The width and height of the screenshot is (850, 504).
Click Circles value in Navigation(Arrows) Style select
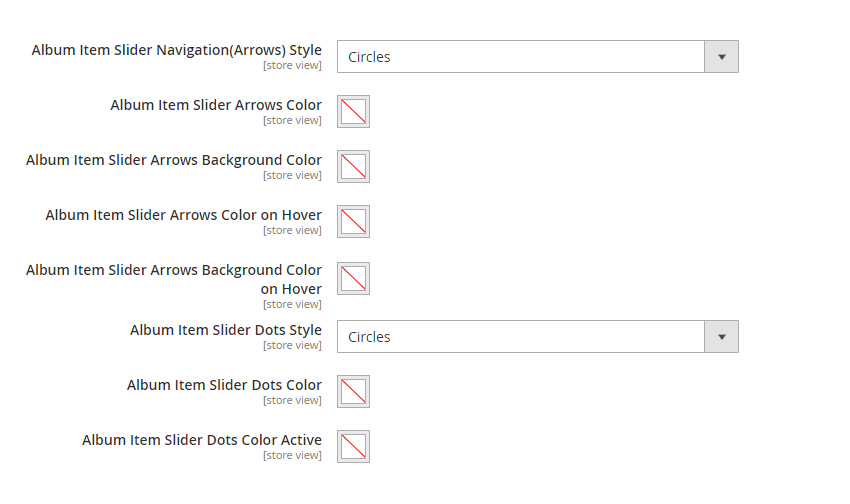369,57
